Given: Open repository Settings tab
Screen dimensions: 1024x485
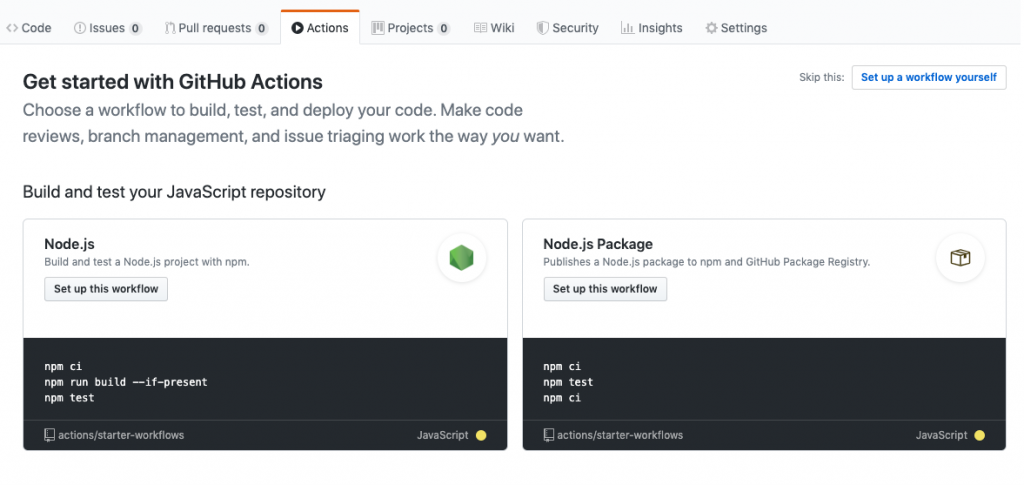Looking at the screenshot, I should [736, 28].
